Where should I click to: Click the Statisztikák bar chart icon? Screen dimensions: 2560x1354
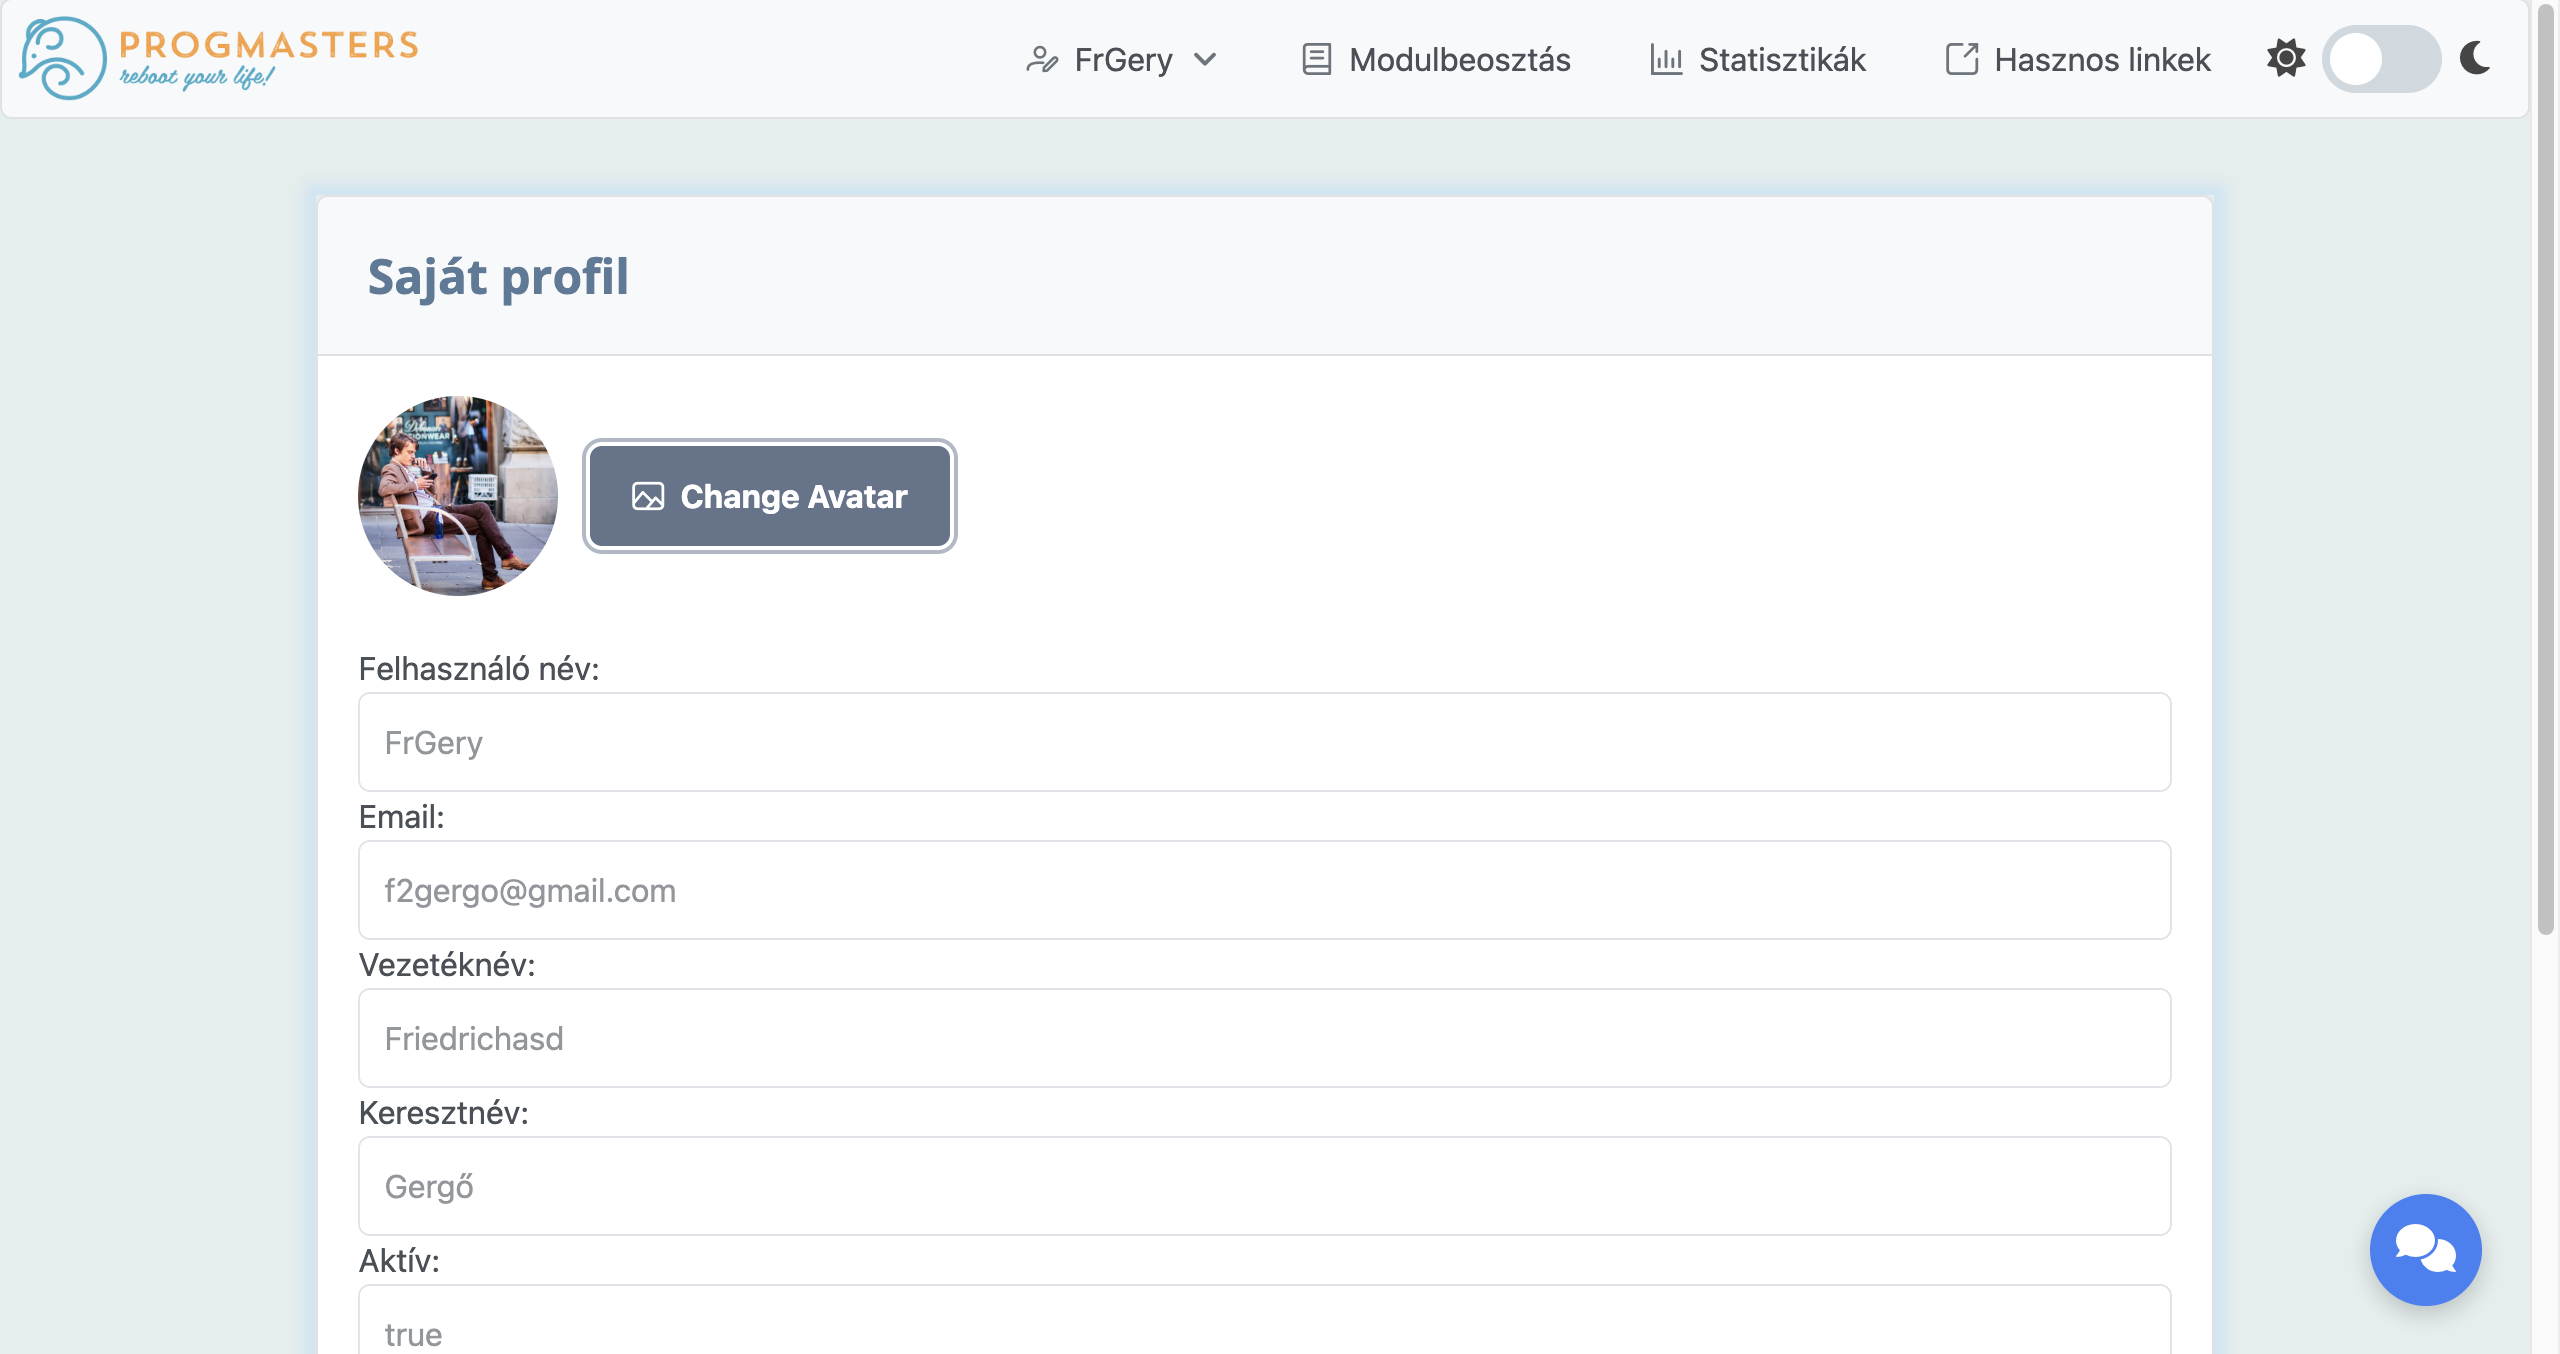(x=1666, y=60)
